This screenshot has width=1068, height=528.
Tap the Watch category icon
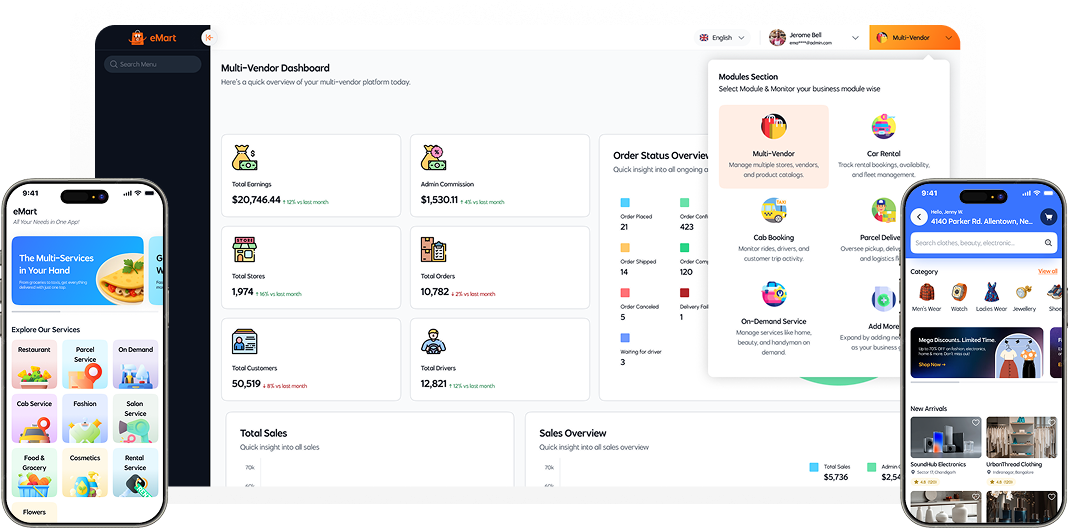coord(959,293)
